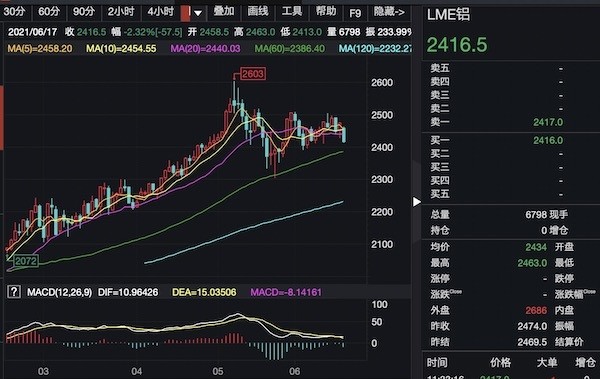Image resolution: width=600 pixels, height=379 pixels.
Task: Open the 工具 tools menu
Action: tap(292, 12)
